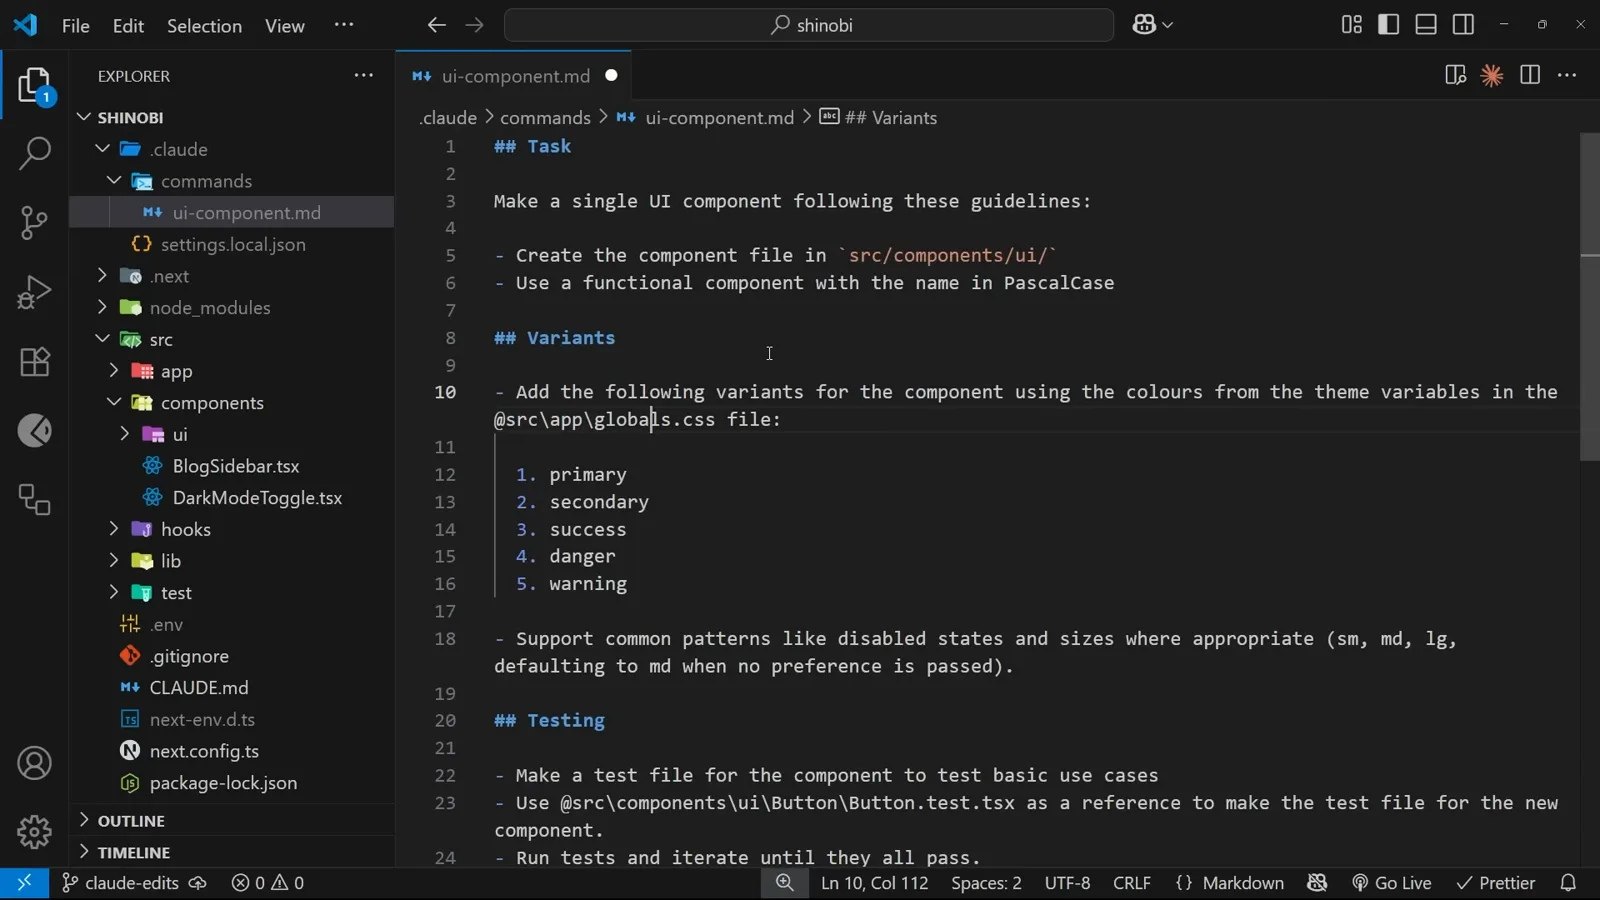Image resolution: width=1600 pixels, height=900 pixels.
Task: Open notifications bell in status bar
Action: [x=1568, y=883]
